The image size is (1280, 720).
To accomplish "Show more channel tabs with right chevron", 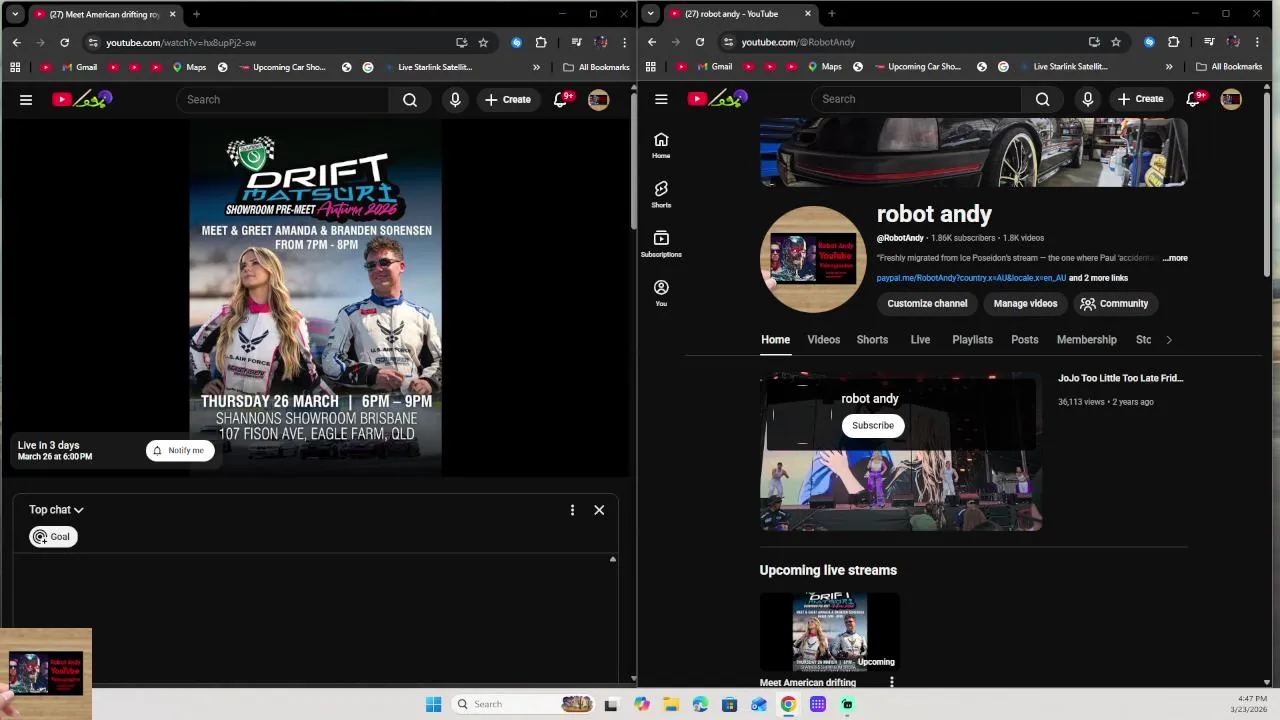I will point(1168,340).
